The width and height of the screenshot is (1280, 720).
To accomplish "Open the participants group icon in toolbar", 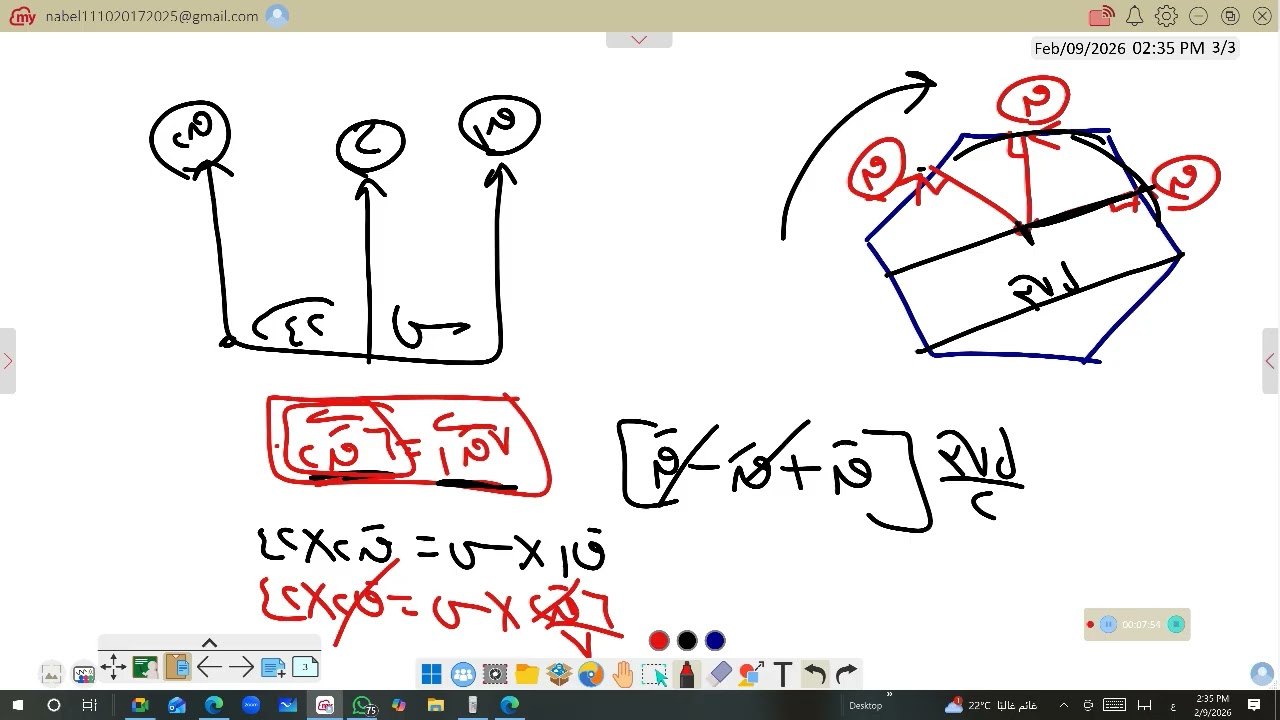I will [x=463, y=674].
